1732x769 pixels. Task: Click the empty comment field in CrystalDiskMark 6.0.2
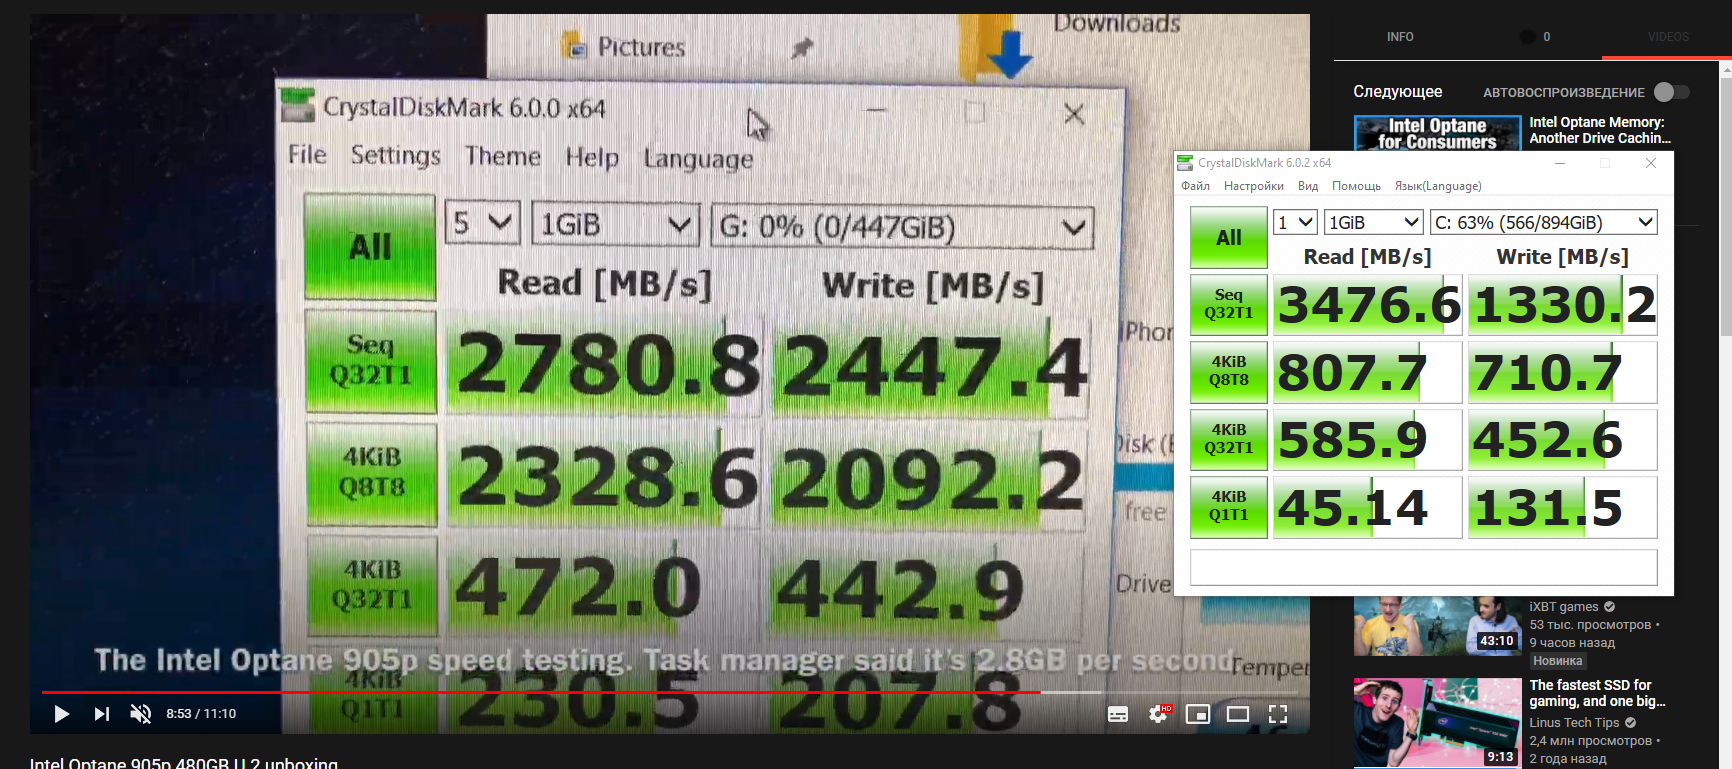1423,567
